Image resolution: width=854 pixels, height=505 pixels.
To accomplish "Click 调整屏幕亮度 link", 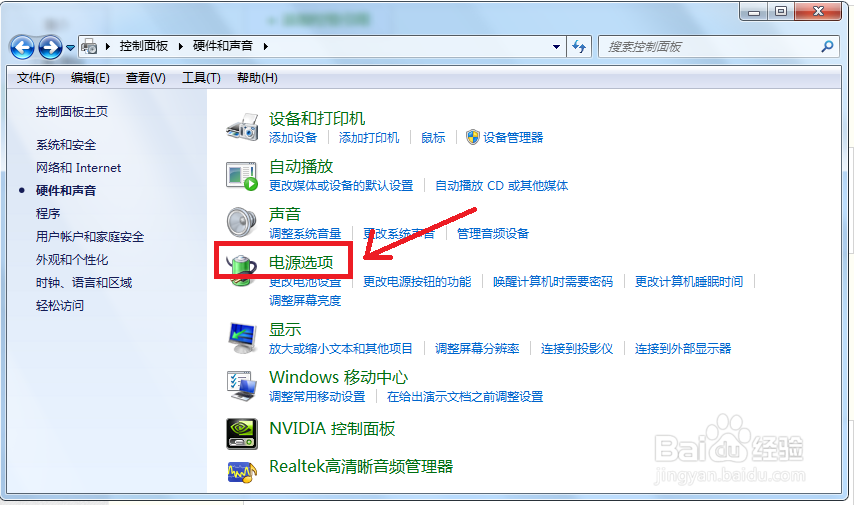I will click(x=305, y=301).
